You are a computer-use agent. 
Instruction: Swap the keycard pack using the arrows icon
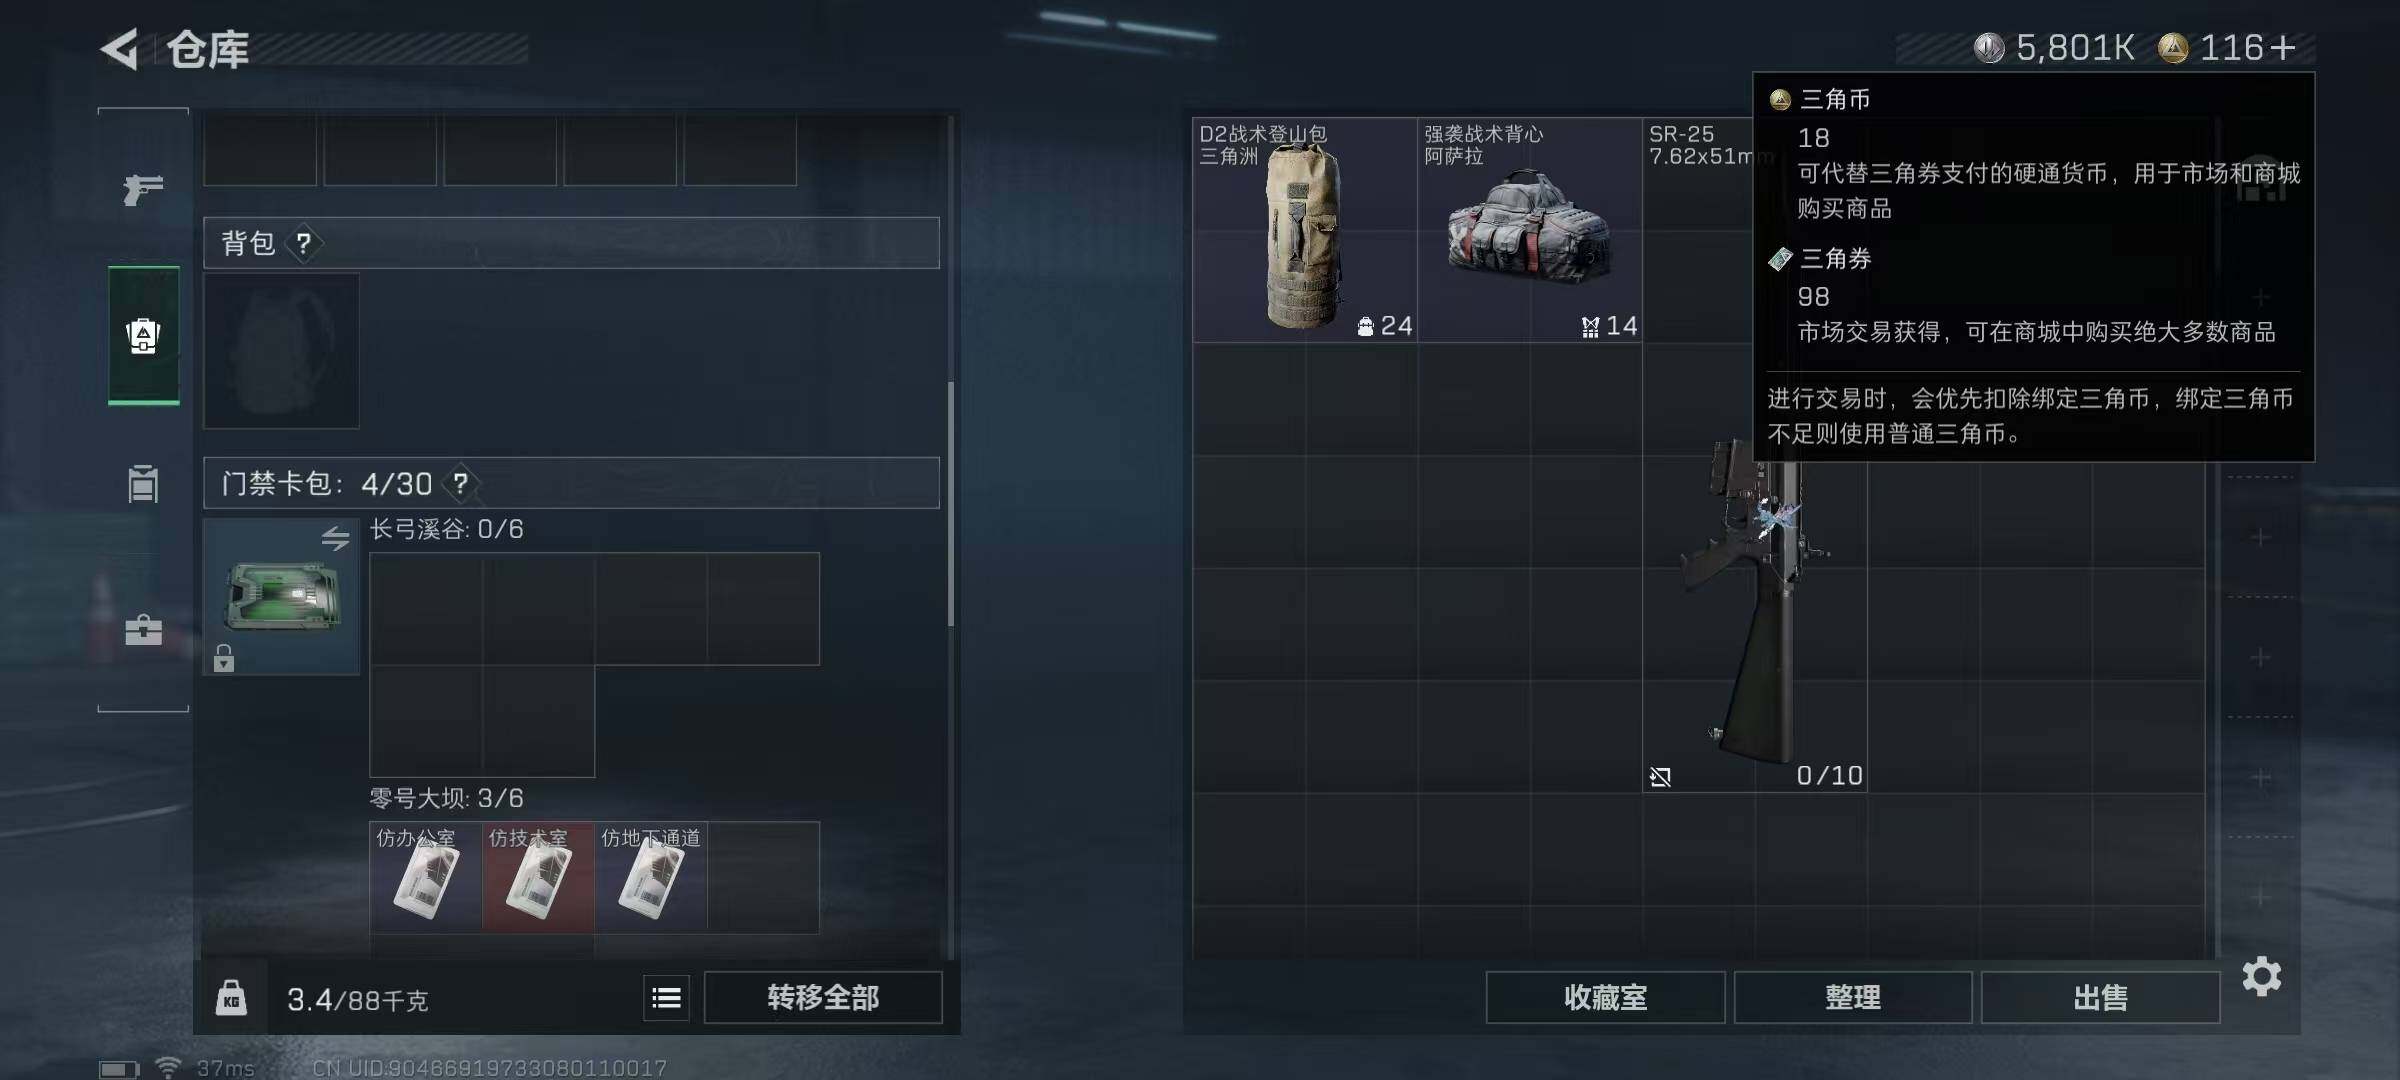click(336, 538)
